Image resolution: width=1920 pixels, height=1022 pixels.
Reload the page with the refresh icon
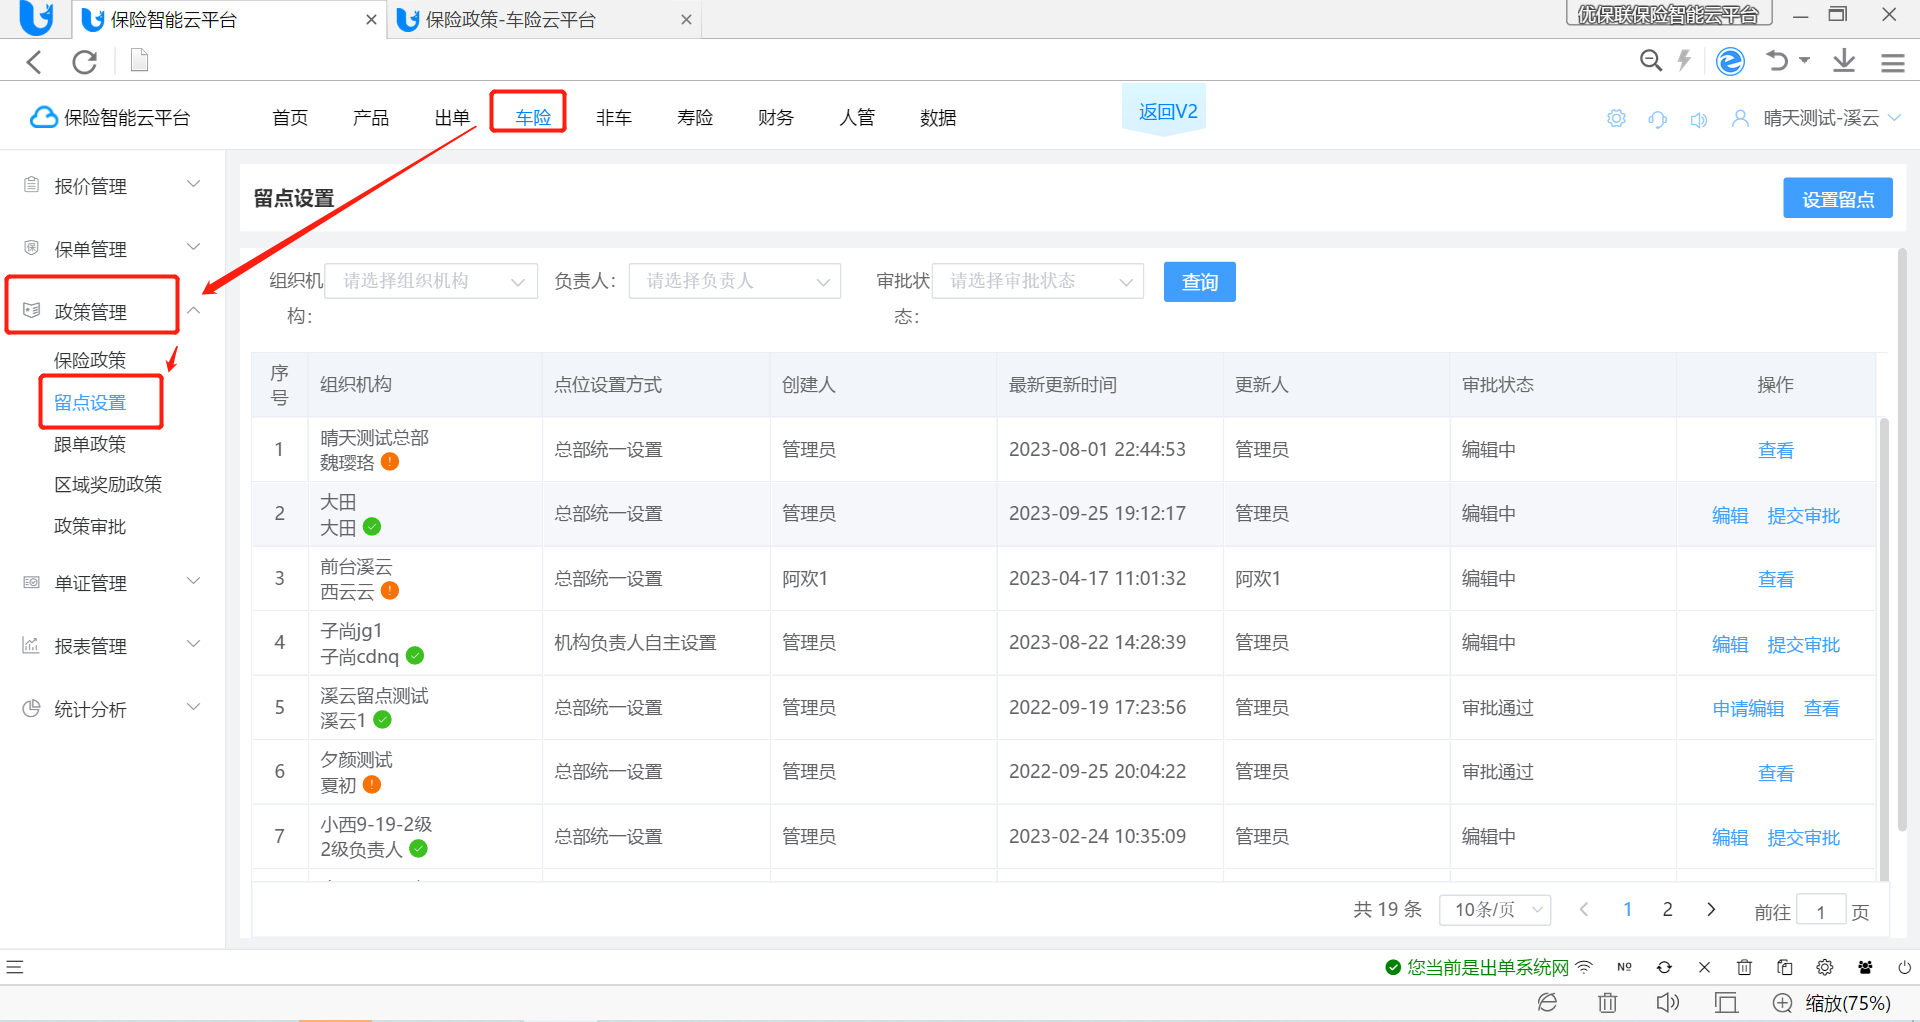point(85,62)
